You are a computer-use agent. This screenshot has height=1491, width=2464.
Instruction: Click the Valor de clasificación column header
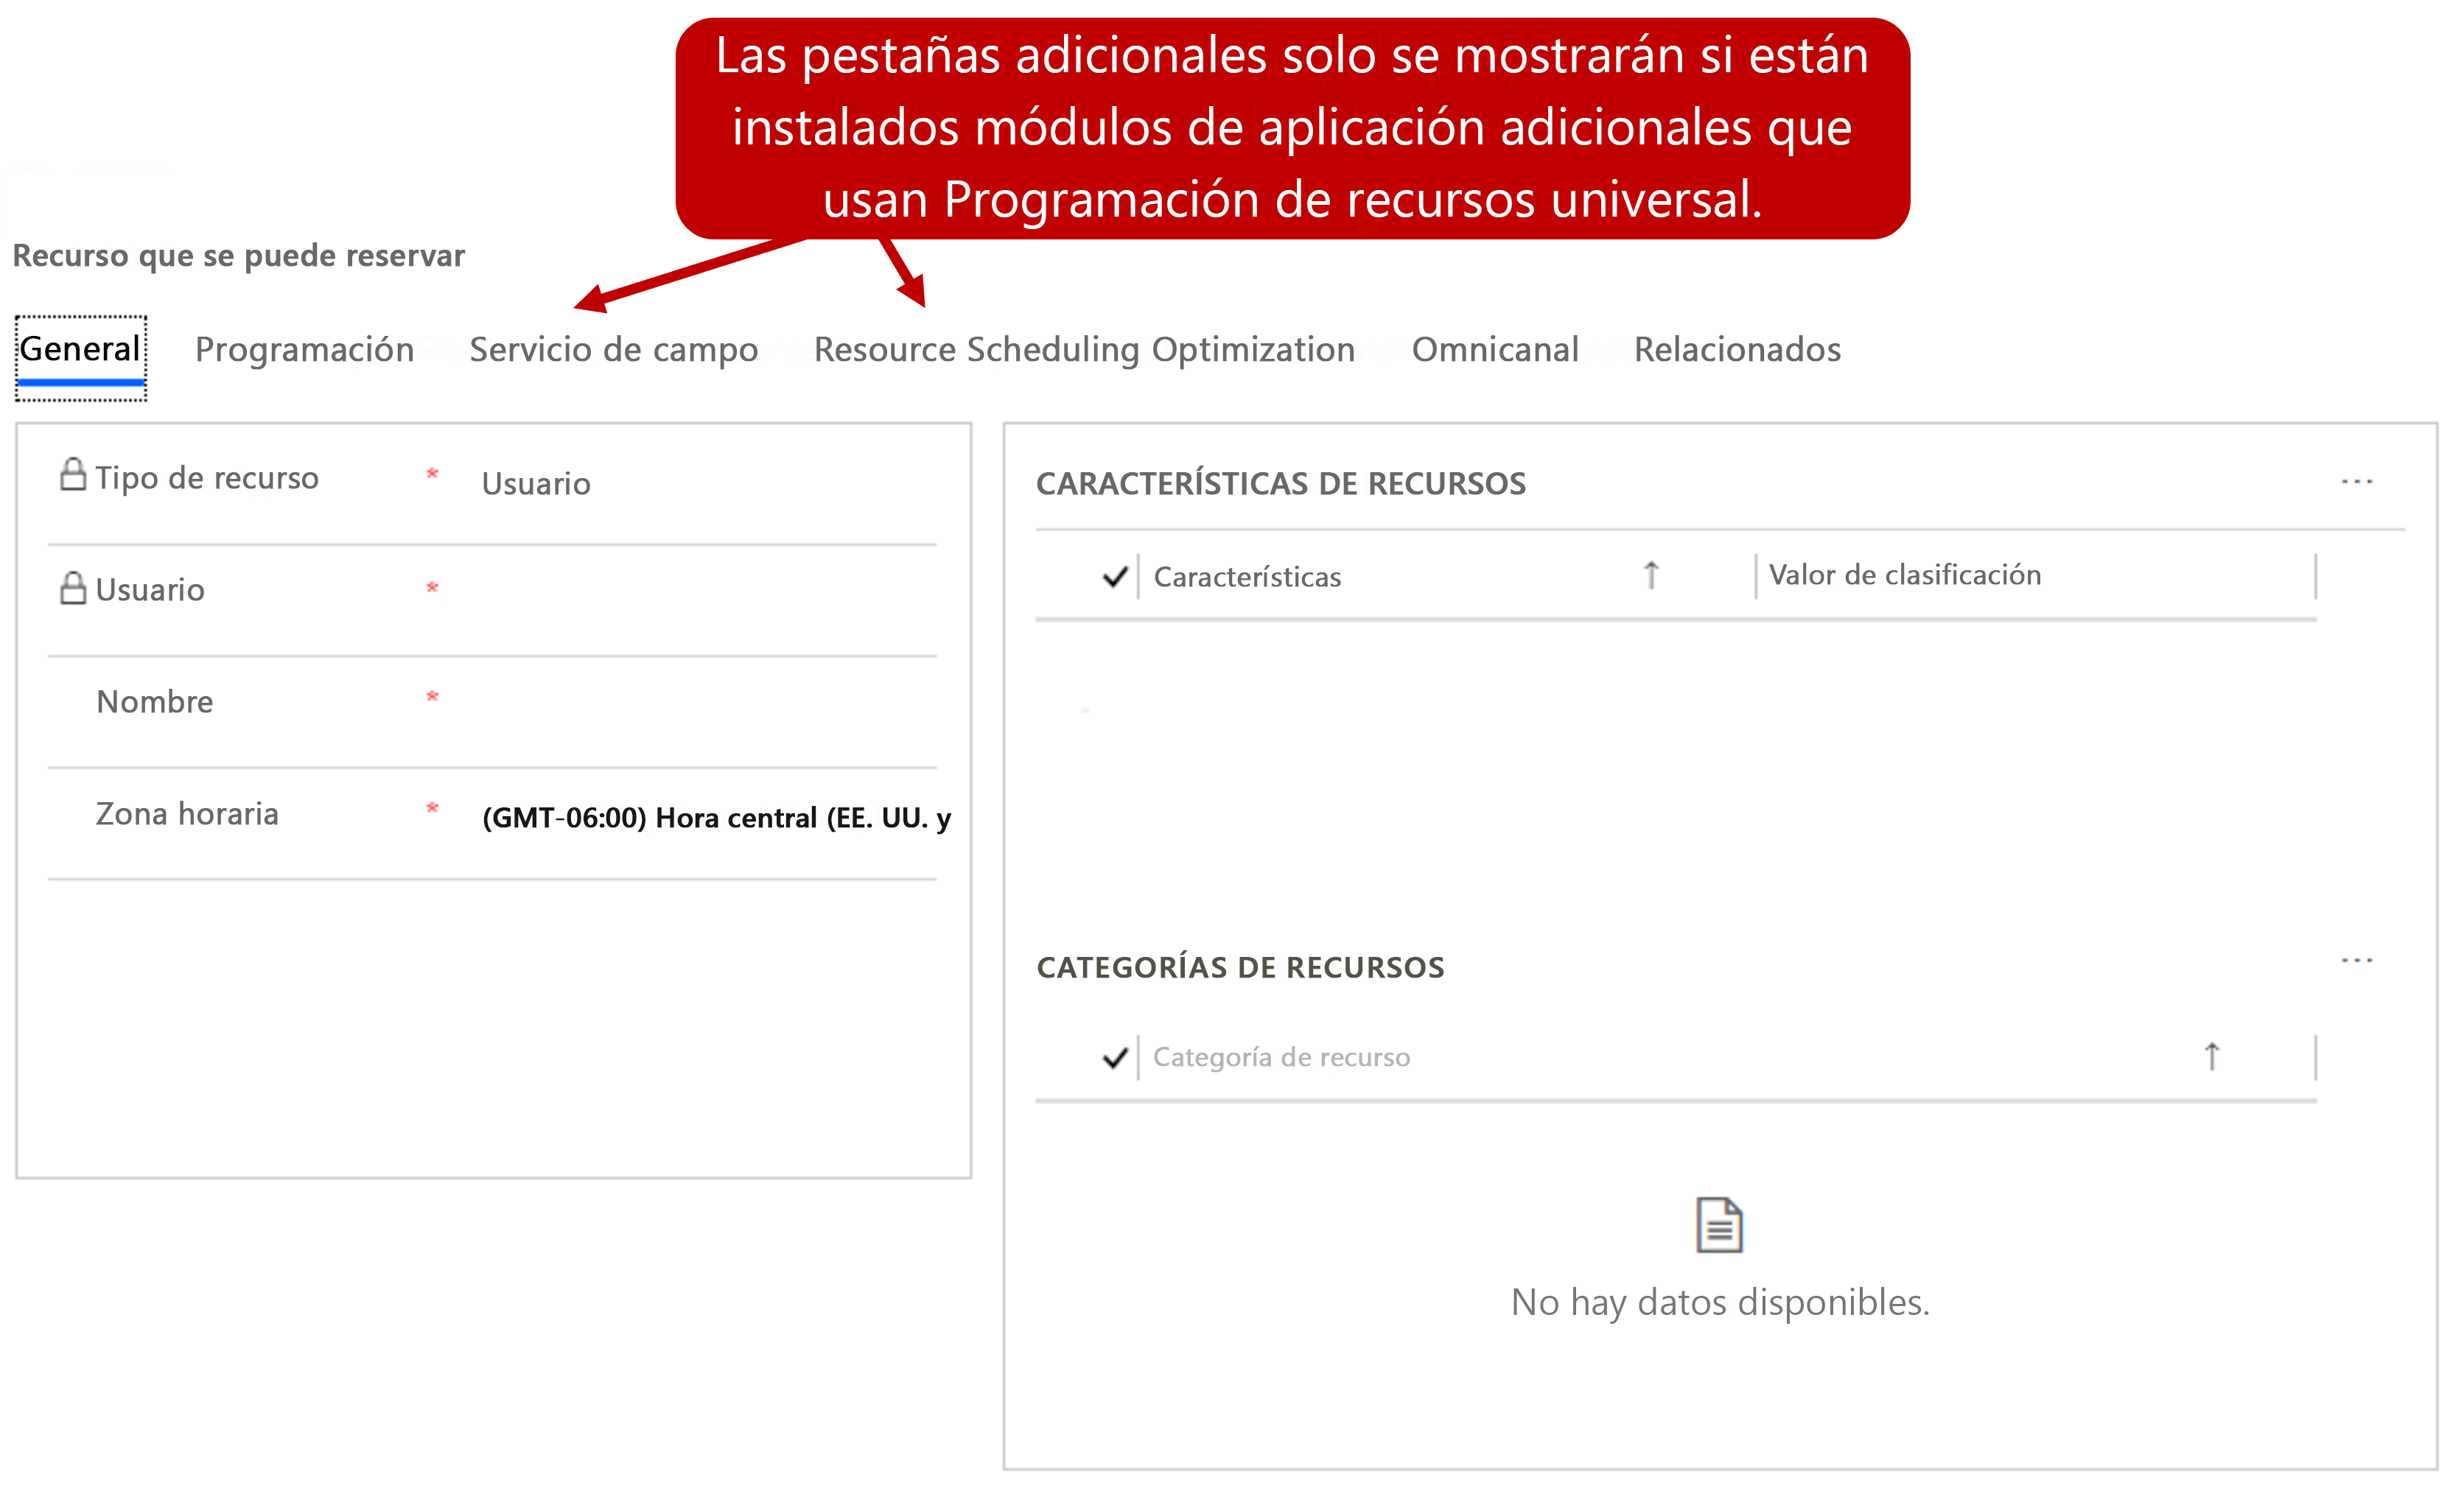click(x=1904, y=575)
